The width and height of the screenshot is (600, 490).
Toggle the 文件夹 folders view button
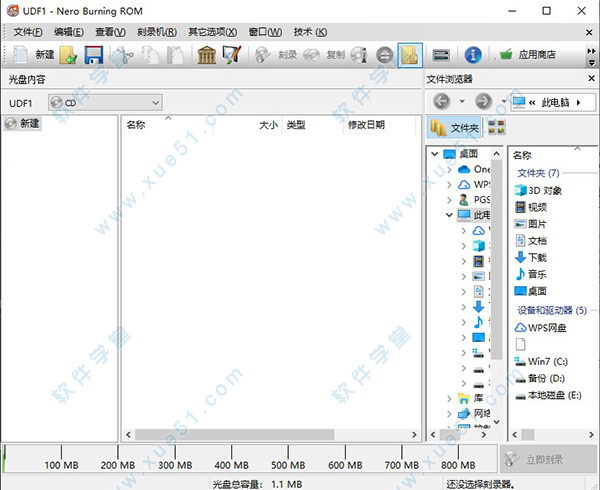[x=455, y=127]
